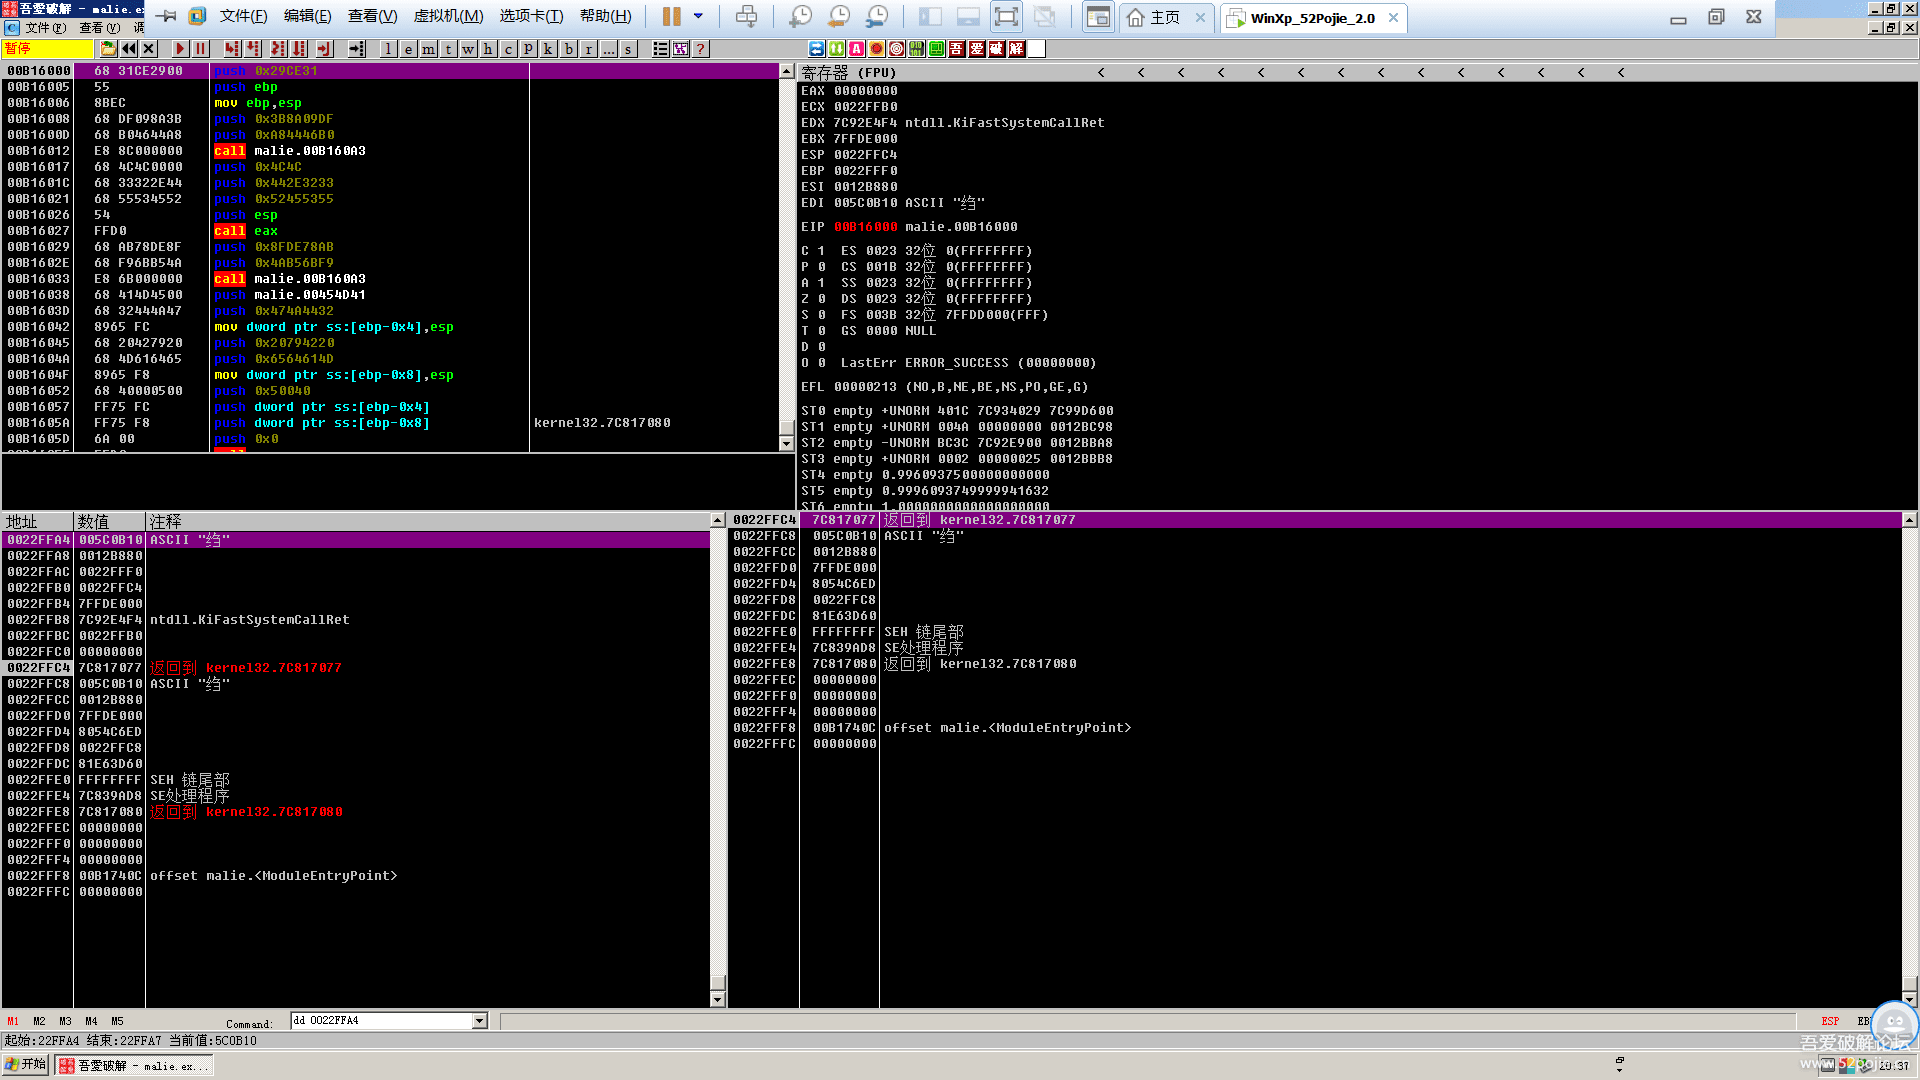Show Threads via 't' button
1920x1080 pixels.
(x=448, y=49)
